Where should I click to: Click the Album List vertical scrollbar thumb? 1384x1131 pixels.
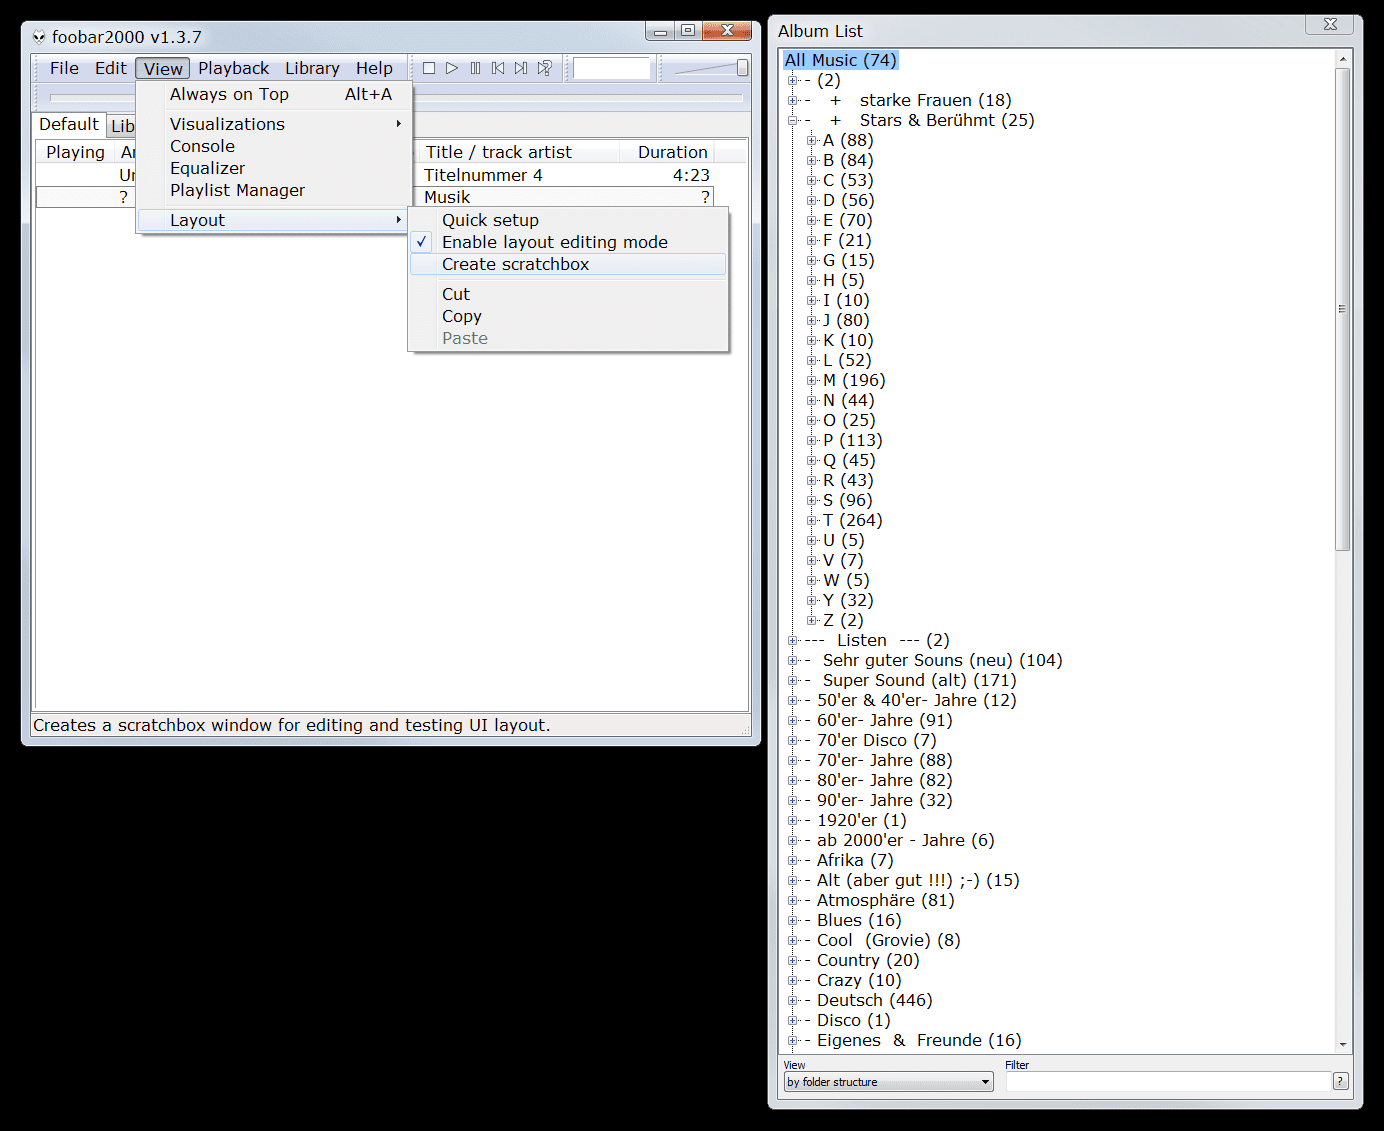pyautogui.click(x=1343, y=309)
